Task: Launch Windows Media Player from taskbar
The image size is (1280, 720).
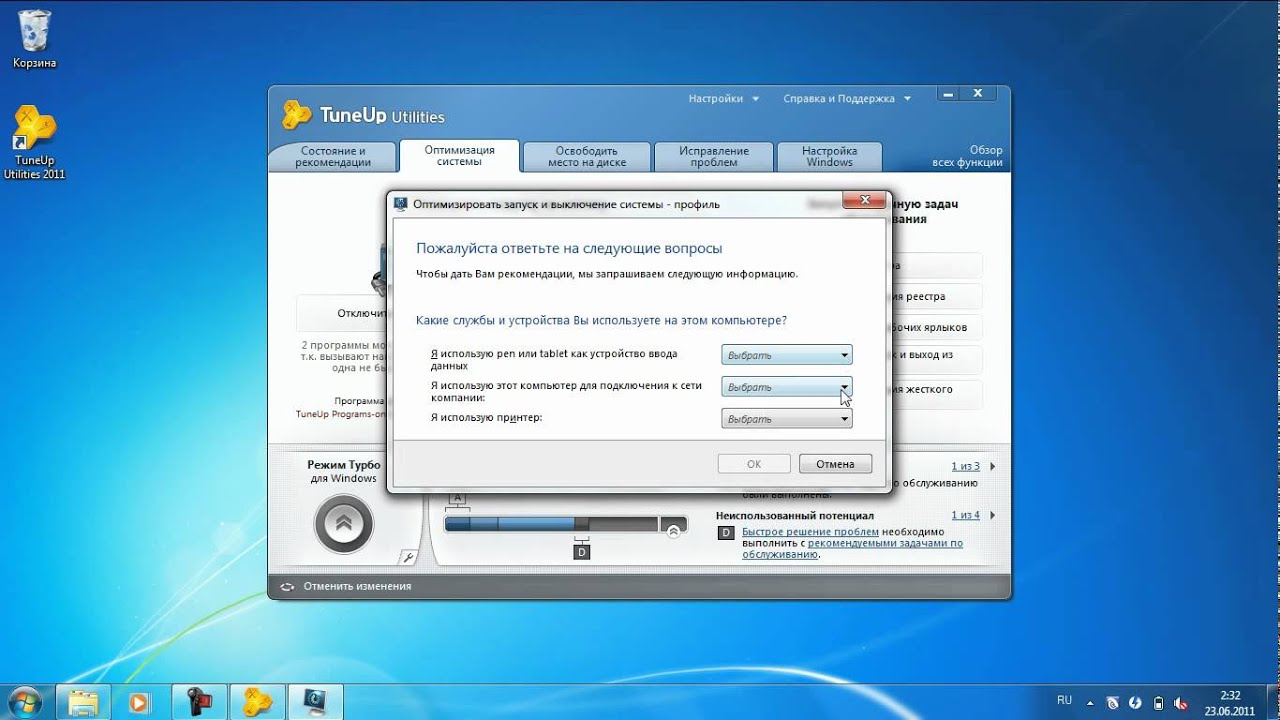Action: (x=139, y=702)
